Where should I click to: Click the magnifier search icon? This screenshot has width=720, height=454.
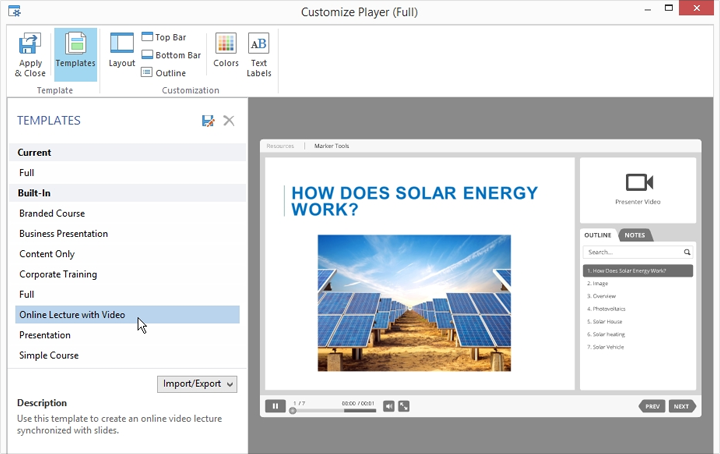point(687,252)
